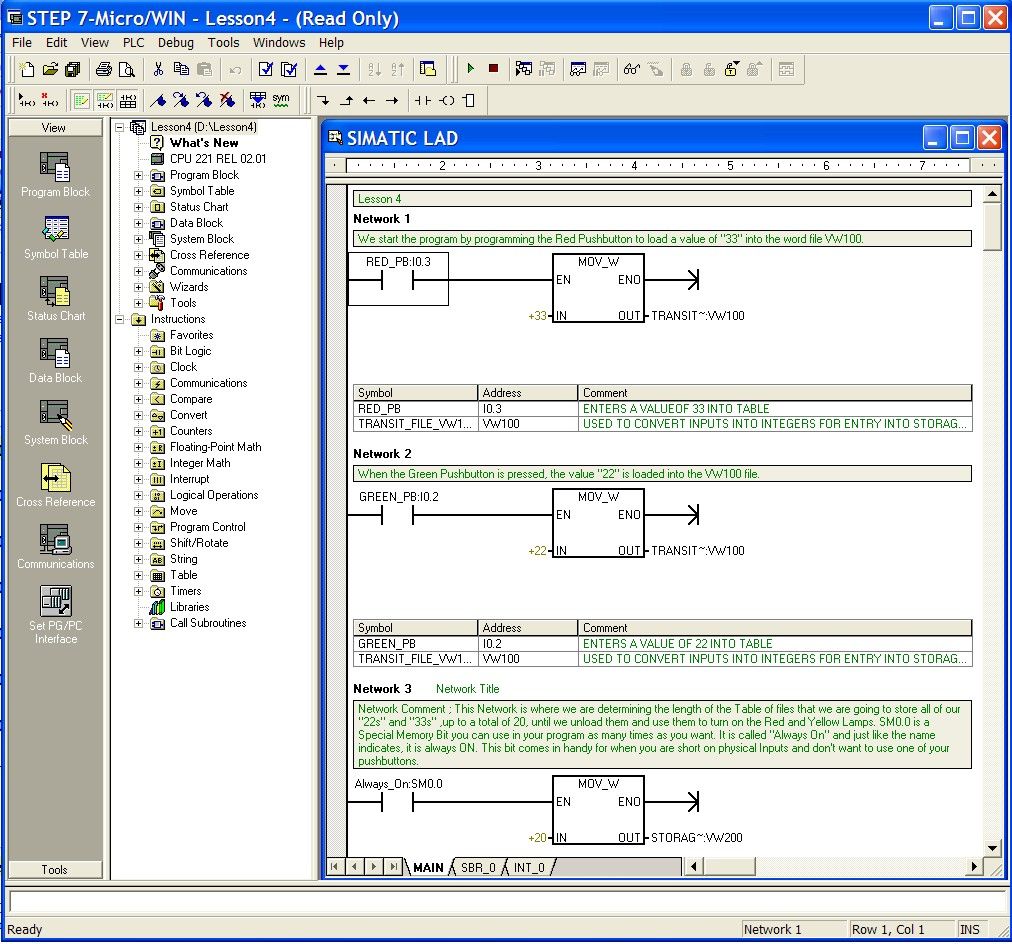Collapse the Instructions tree node

(x=121, y=319)
